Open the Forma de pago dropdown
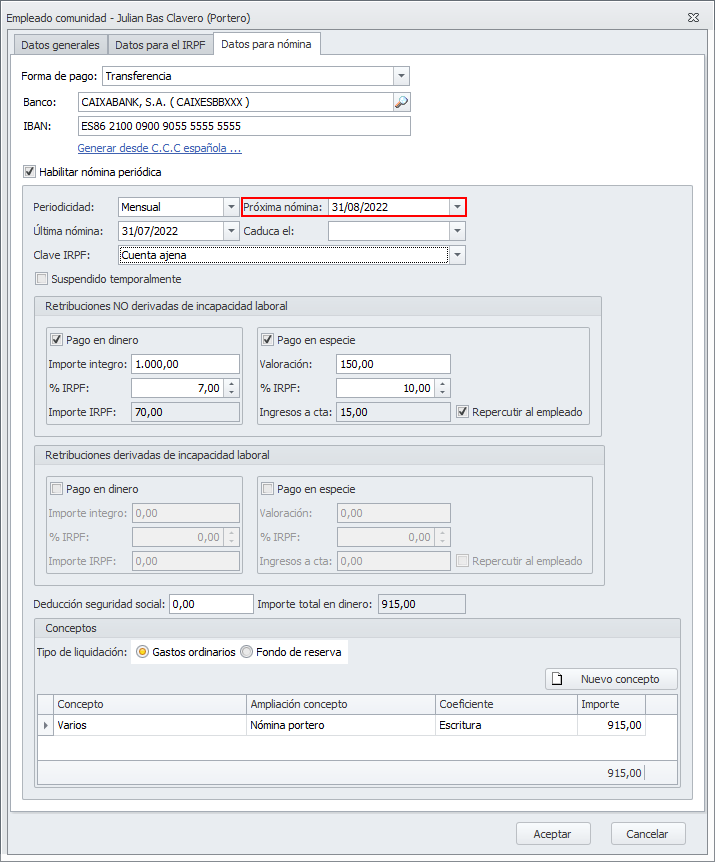Image resolution: width=715 pixels, height=862 pixels. pyautogui.click(x=401, y=76)
